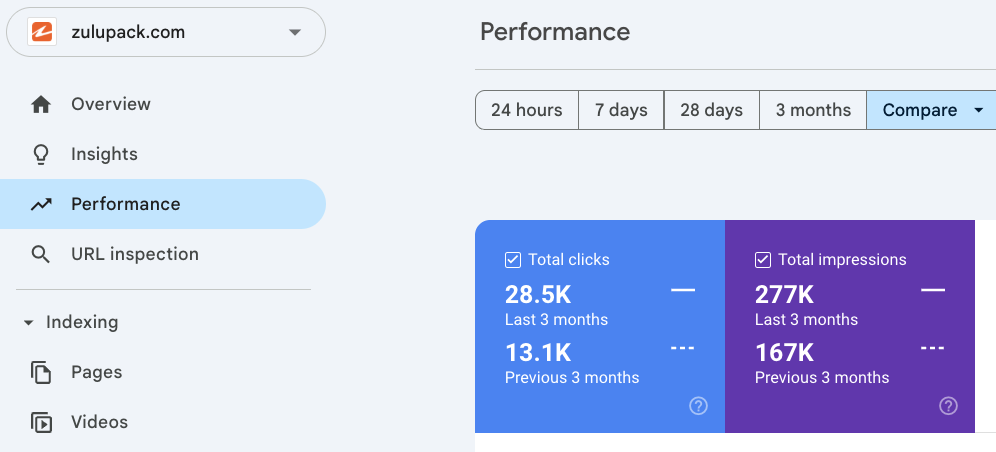This screenshot has width=996, height=452.
Task: Switch to the 28 days range
Action: [x=711, y=110]
